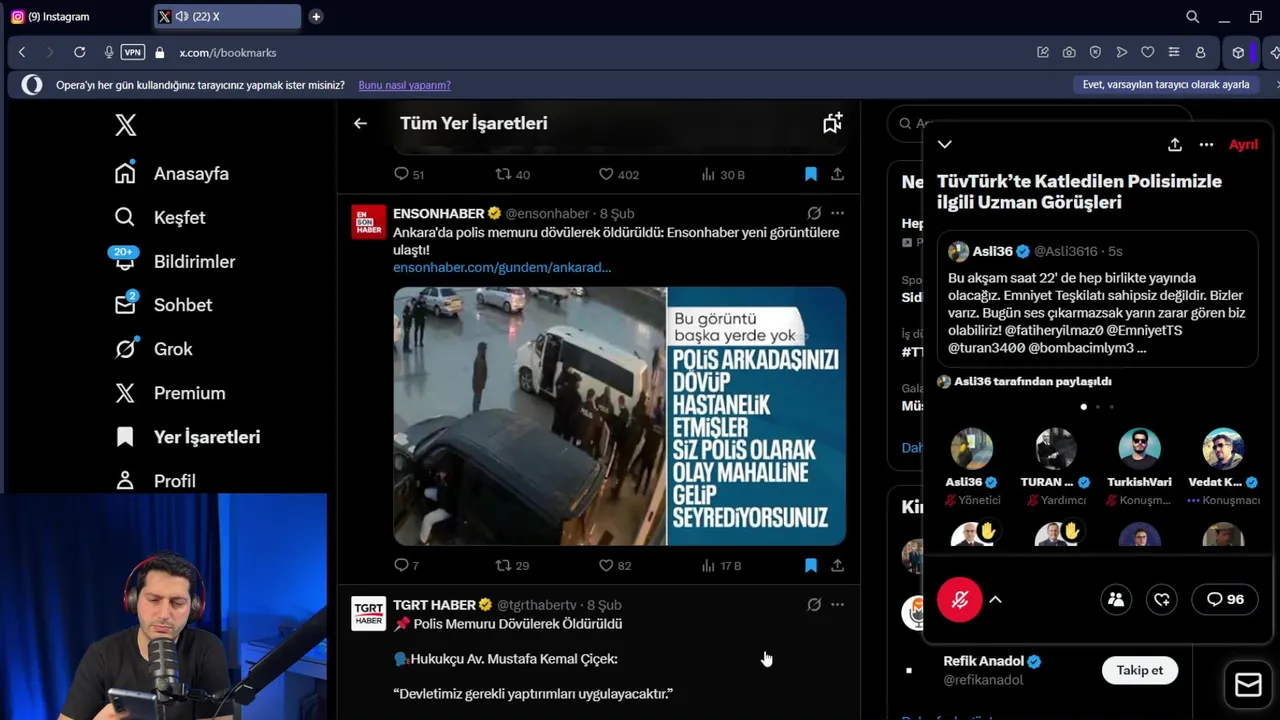This screenshot has width=1280, height=720.
Task: Select the X browser tab
Action: pyautogui.click(x=227, y=16)
